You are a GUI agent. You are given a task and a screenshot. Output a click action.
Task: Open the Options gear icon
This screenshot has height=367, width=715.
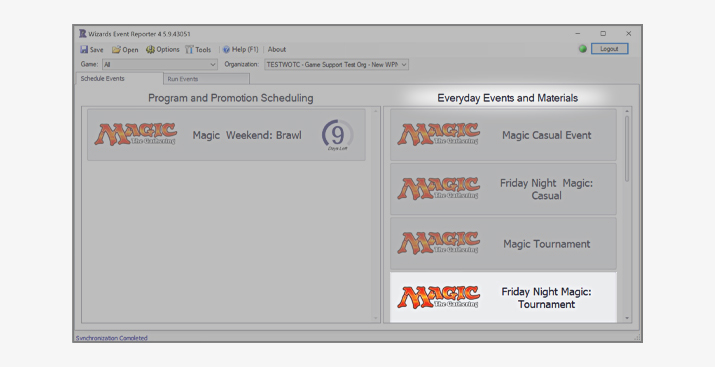tap(150, 49)
